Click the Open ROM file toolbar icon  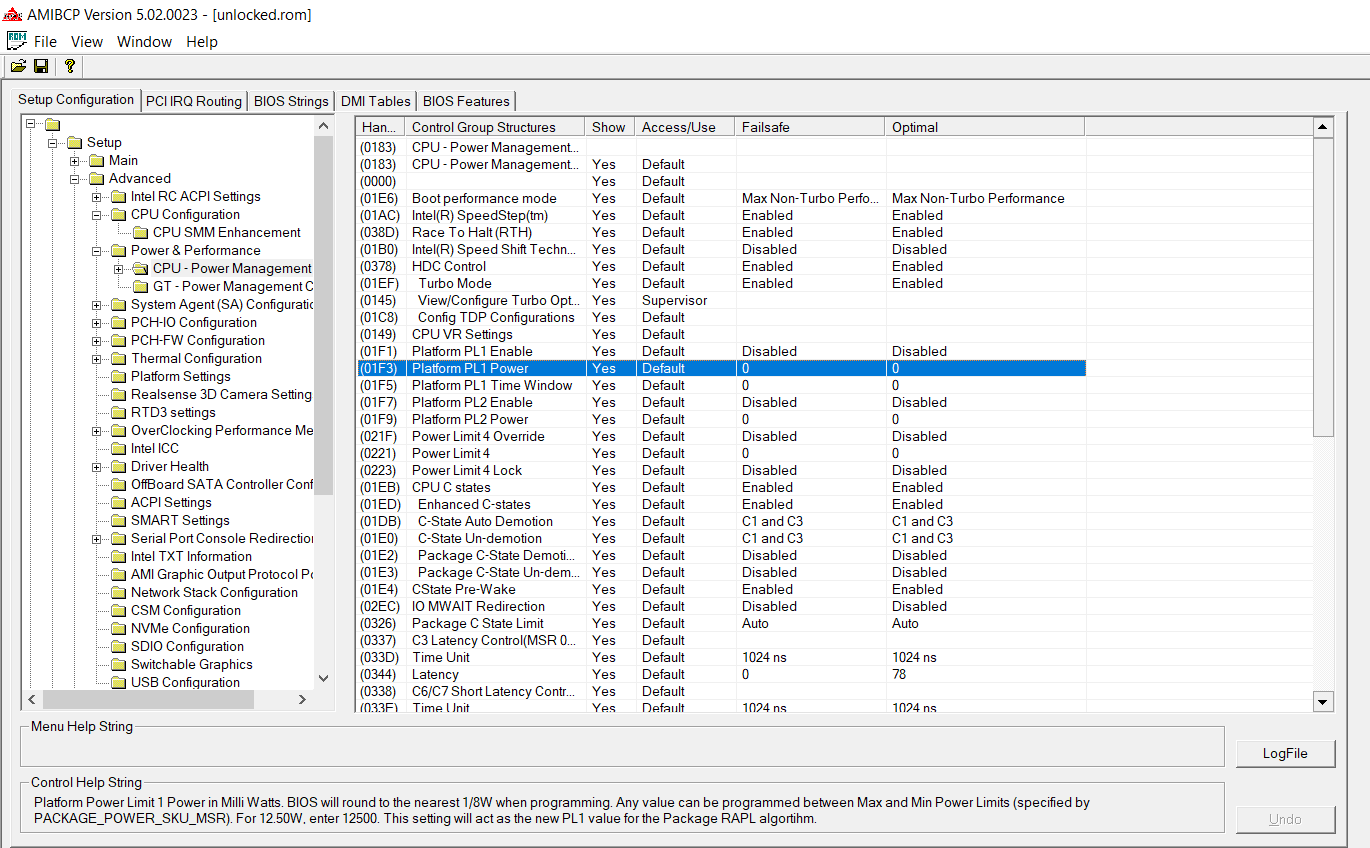tap(18, 66)
